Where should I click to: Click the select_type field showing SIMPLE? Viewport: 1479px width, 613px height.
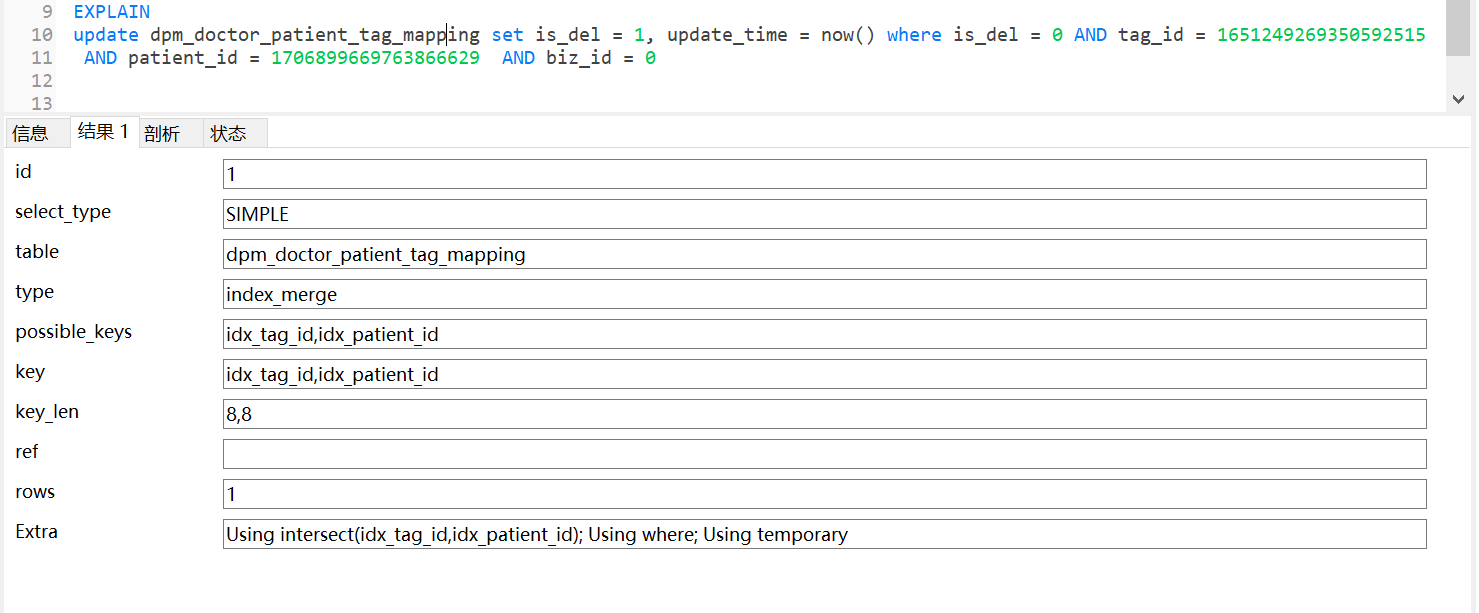[x=824, y=214]
